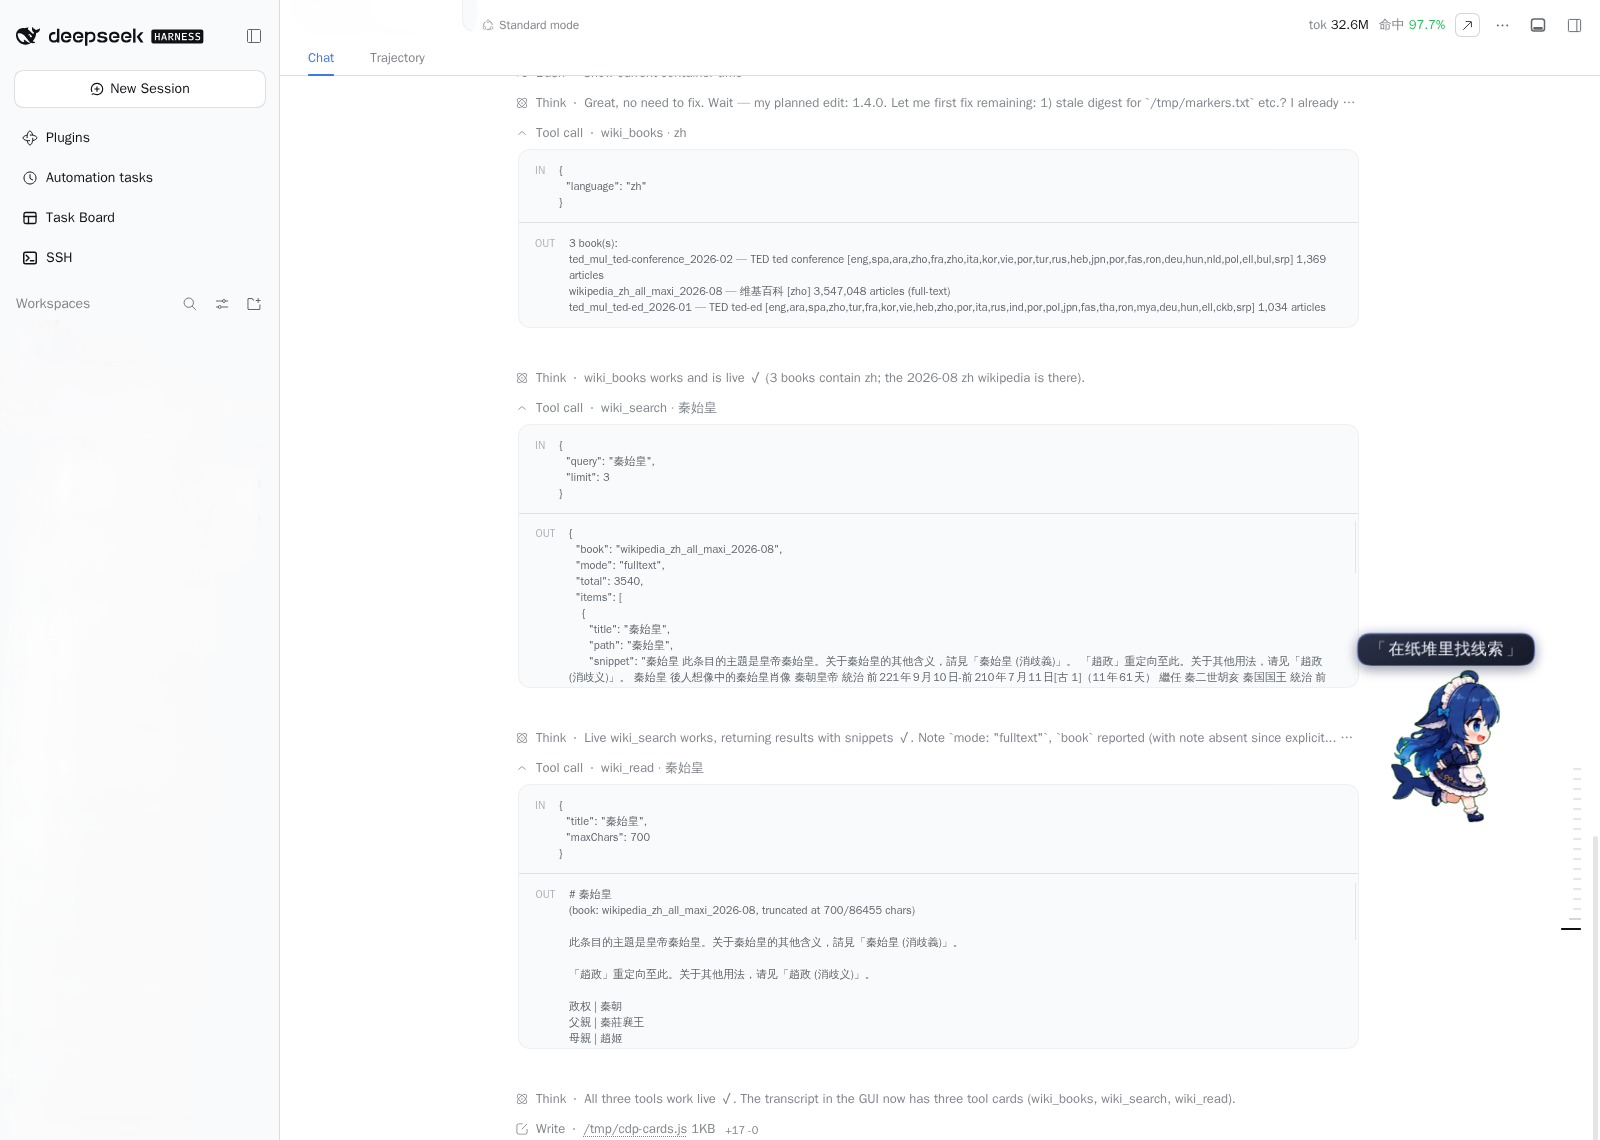Screen dimensions: 1600x1140
Task: Click the deepseek whale logo
Action: [x=28, y=36]
